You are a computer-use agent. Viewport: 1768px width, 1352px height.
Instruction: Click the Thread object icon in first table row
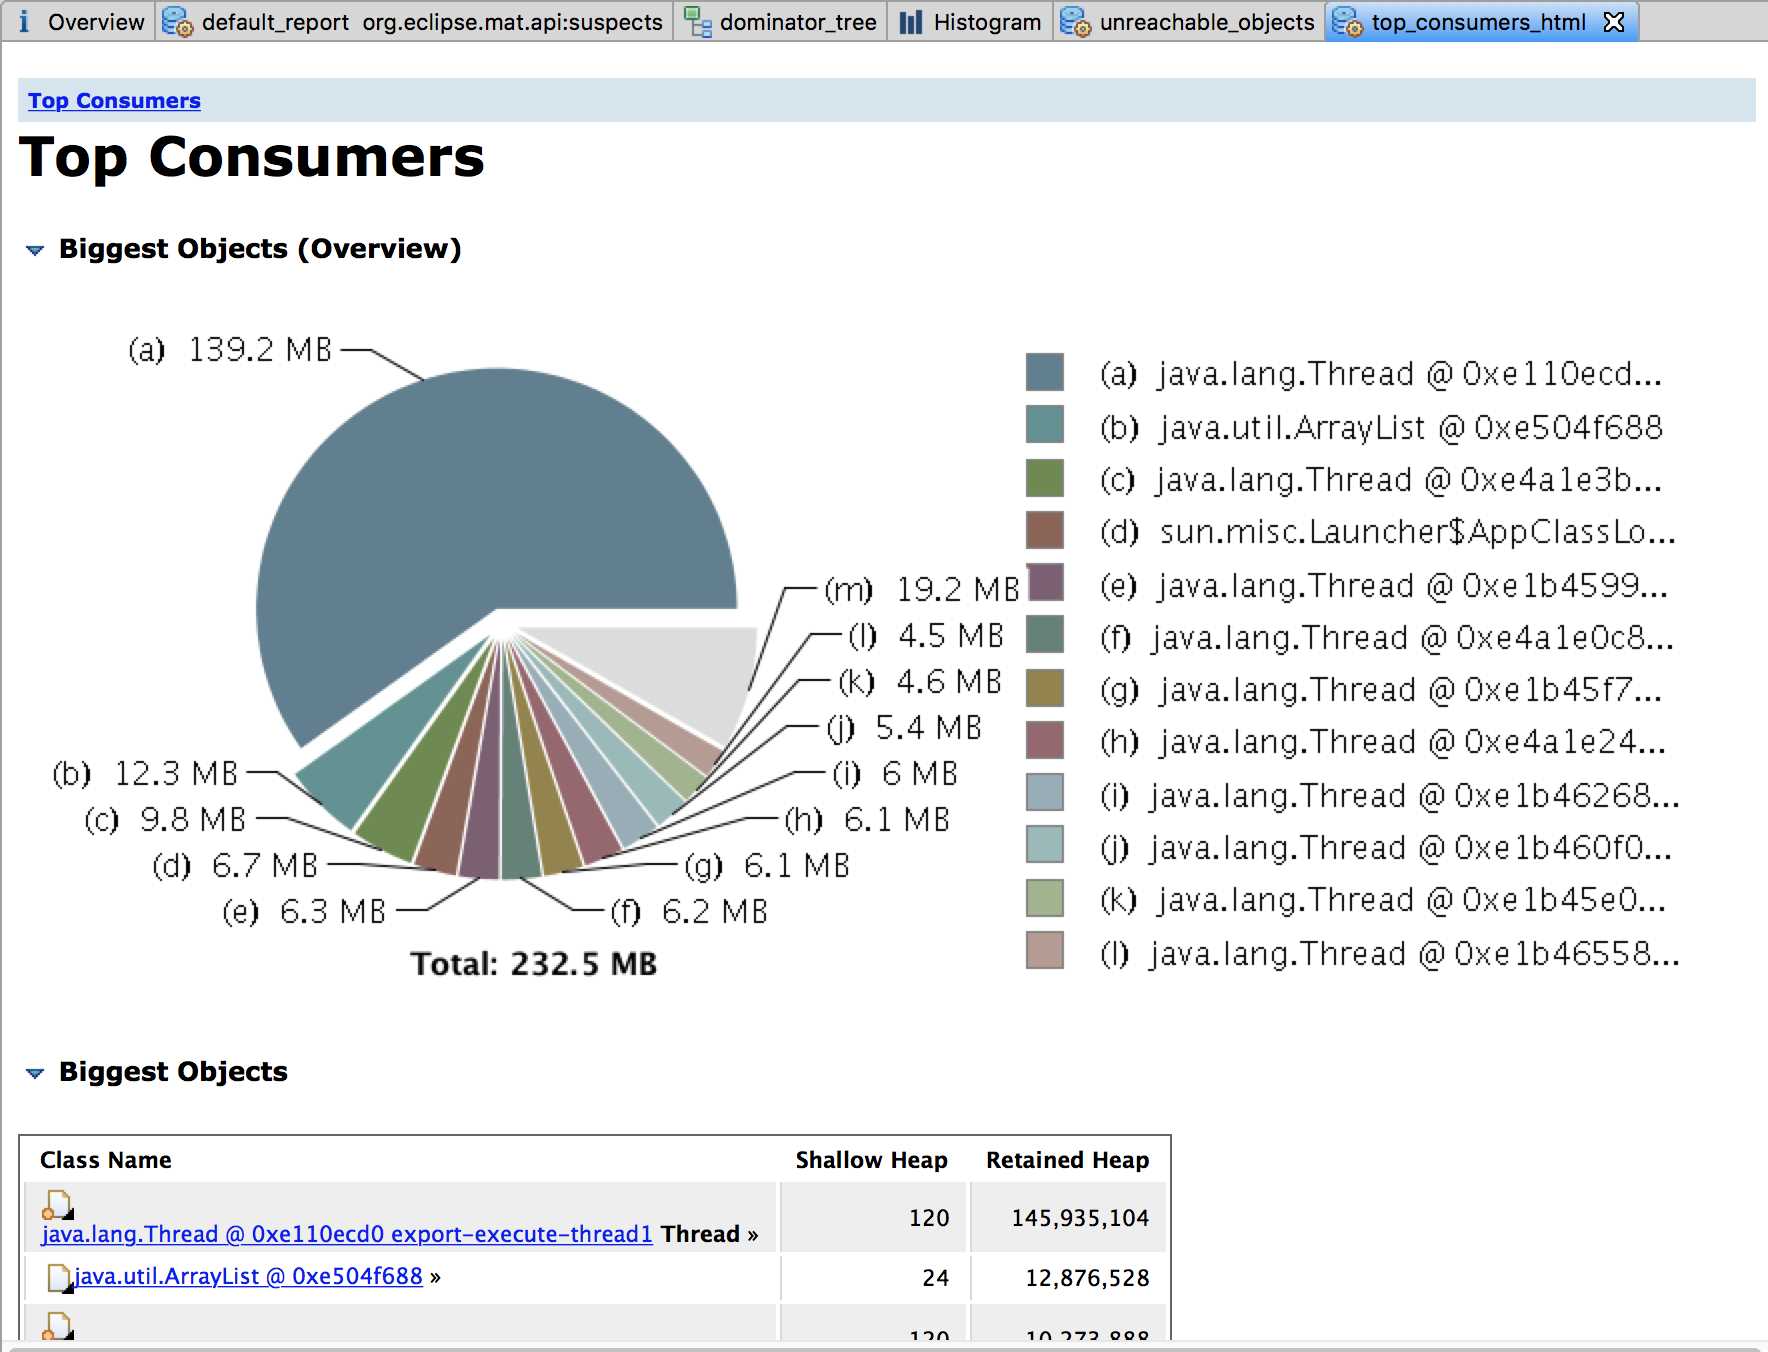click(58, 1204)
